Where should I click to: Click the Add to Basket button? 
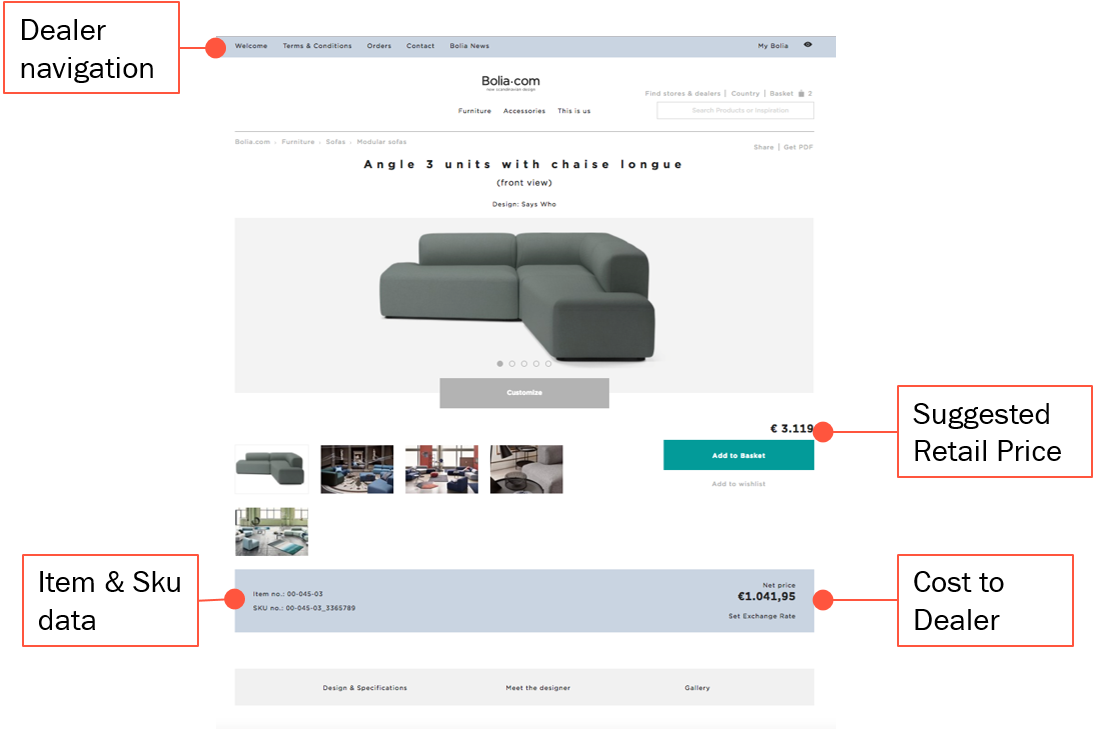pos(738,455)
